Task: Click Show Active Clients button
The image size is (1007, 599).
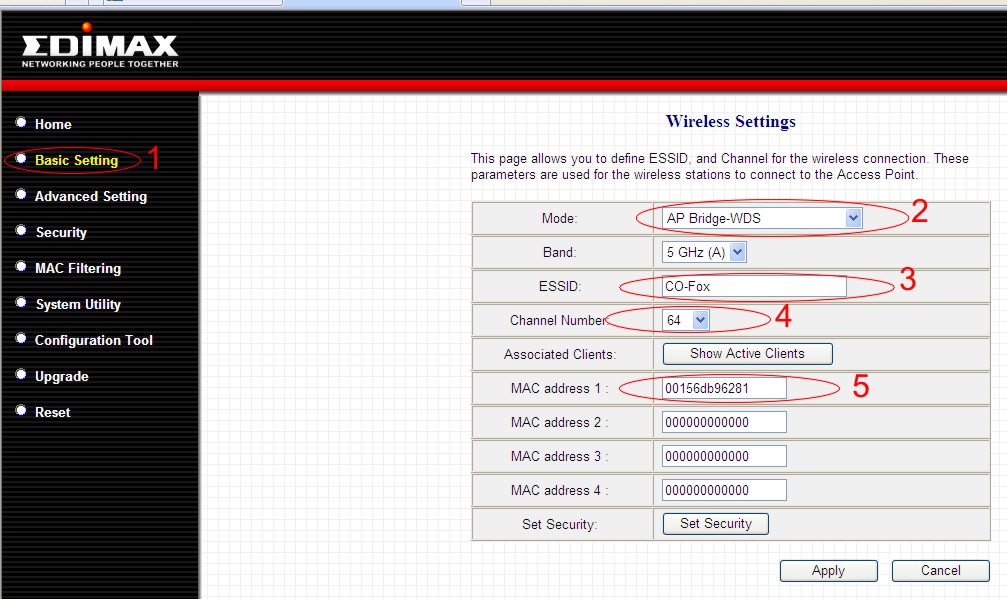Action: 748,354
